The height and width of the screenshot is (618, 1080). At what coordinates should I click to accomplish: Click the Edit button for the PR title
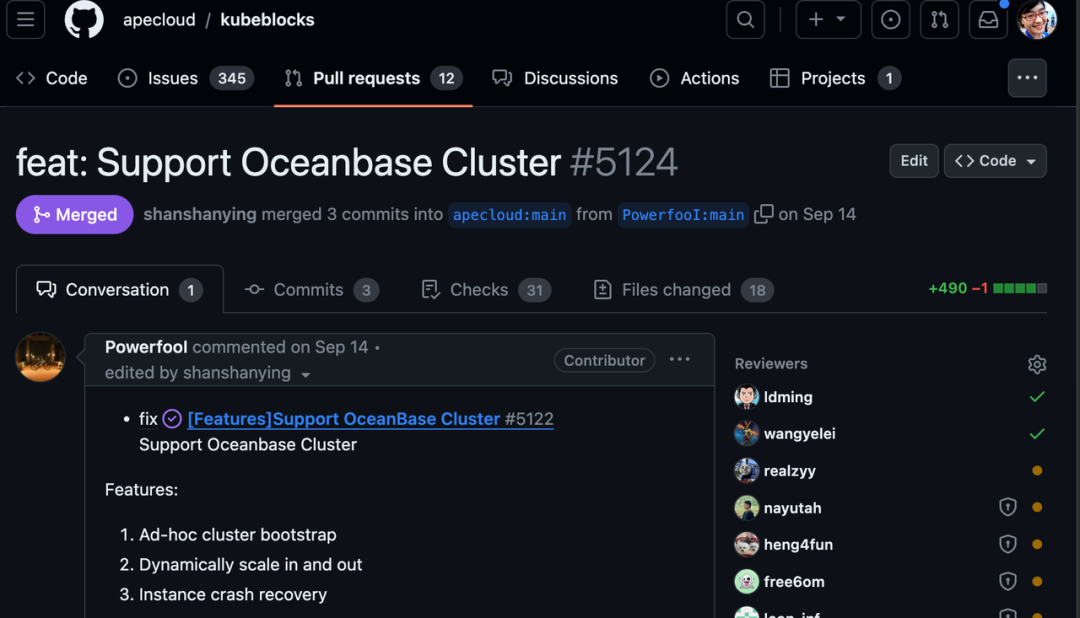point(913,160)
